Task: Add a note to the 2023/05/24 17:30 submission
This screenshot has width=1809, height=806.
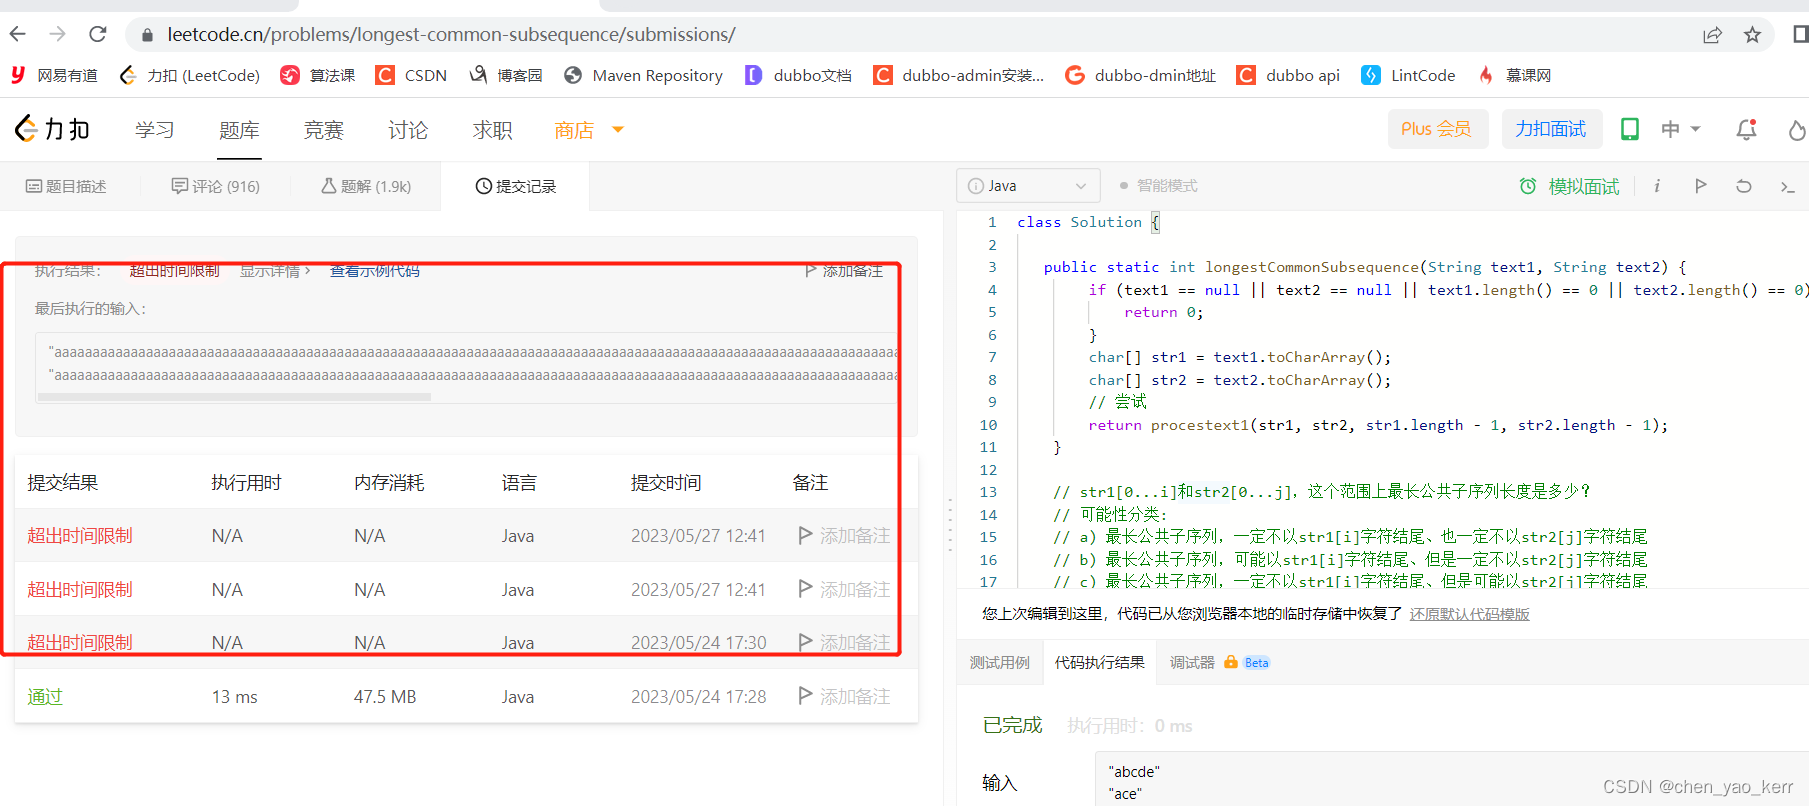Action: (x=844, y=642)
